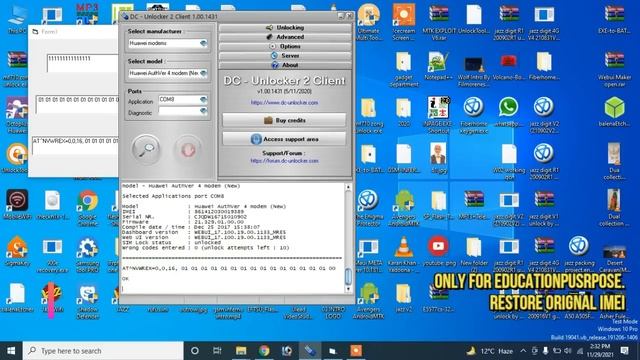This screenshot has height=360, width=640.
Task: Open the Select manufacturer dropdown showing Huawei modems
Action: (168, 43)
